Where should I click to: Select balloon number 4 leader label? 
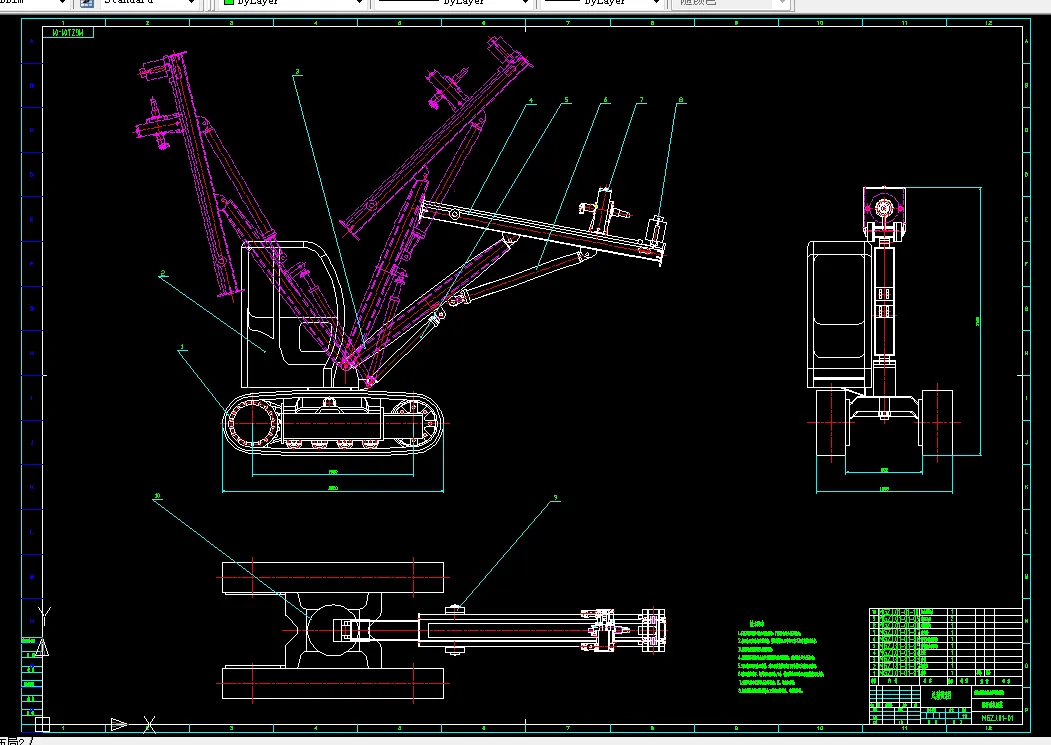[531, 101]
